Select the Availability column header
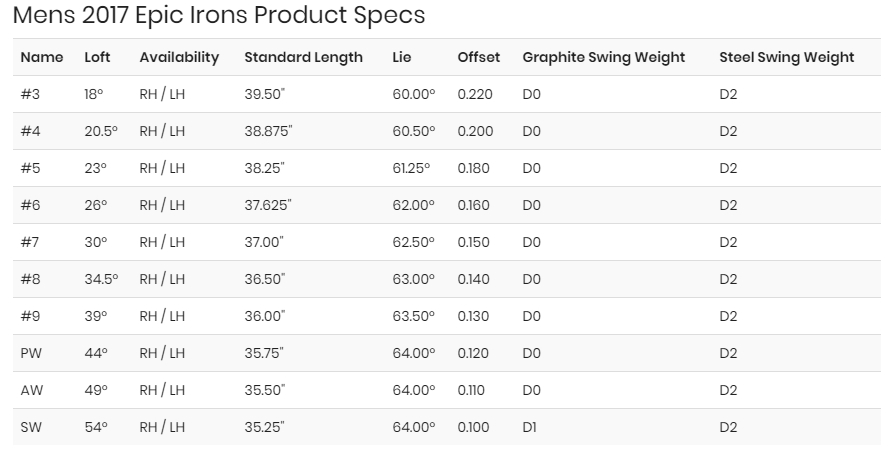892x471 pixels. click(x=179, y=58)
